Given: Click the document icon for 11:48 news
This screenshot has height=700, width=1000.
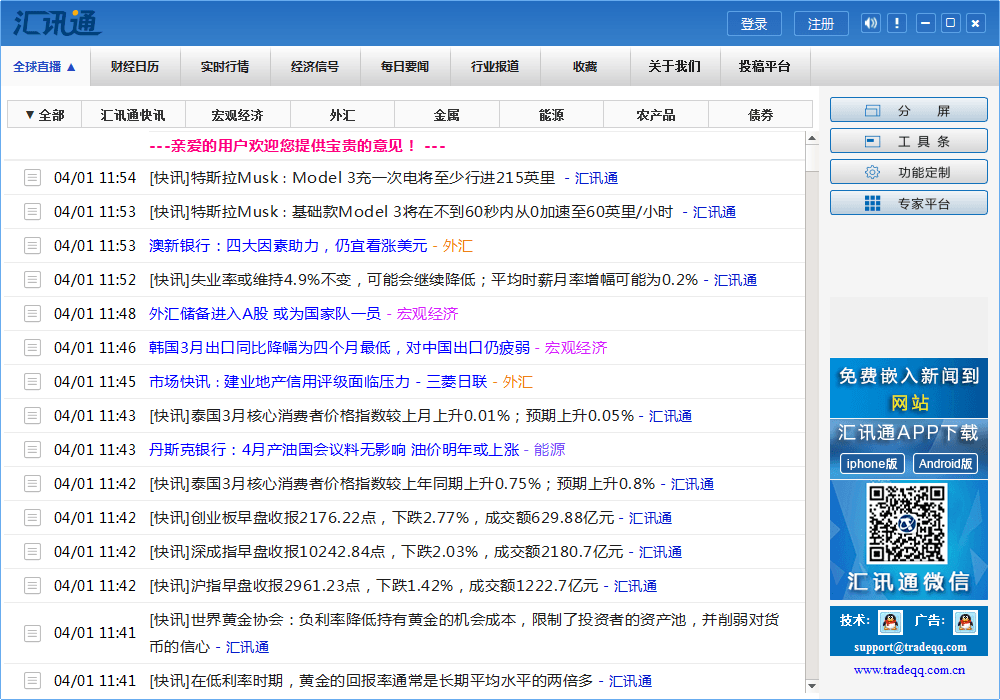Looking at the screenshot, I should [x=33, y=314].
